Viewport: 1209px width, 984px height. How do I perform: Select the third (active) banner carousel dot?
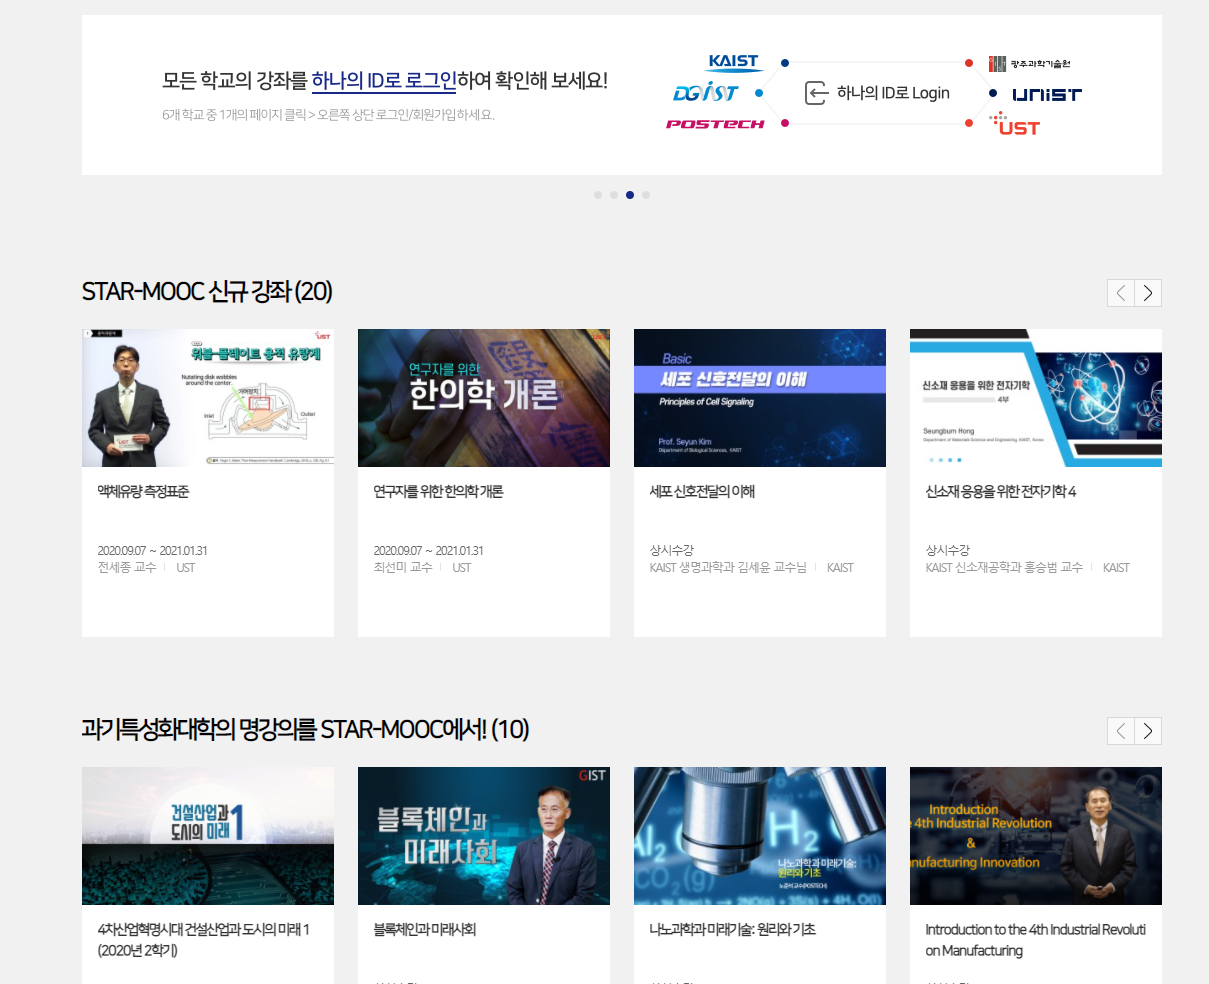click(630, 195)
